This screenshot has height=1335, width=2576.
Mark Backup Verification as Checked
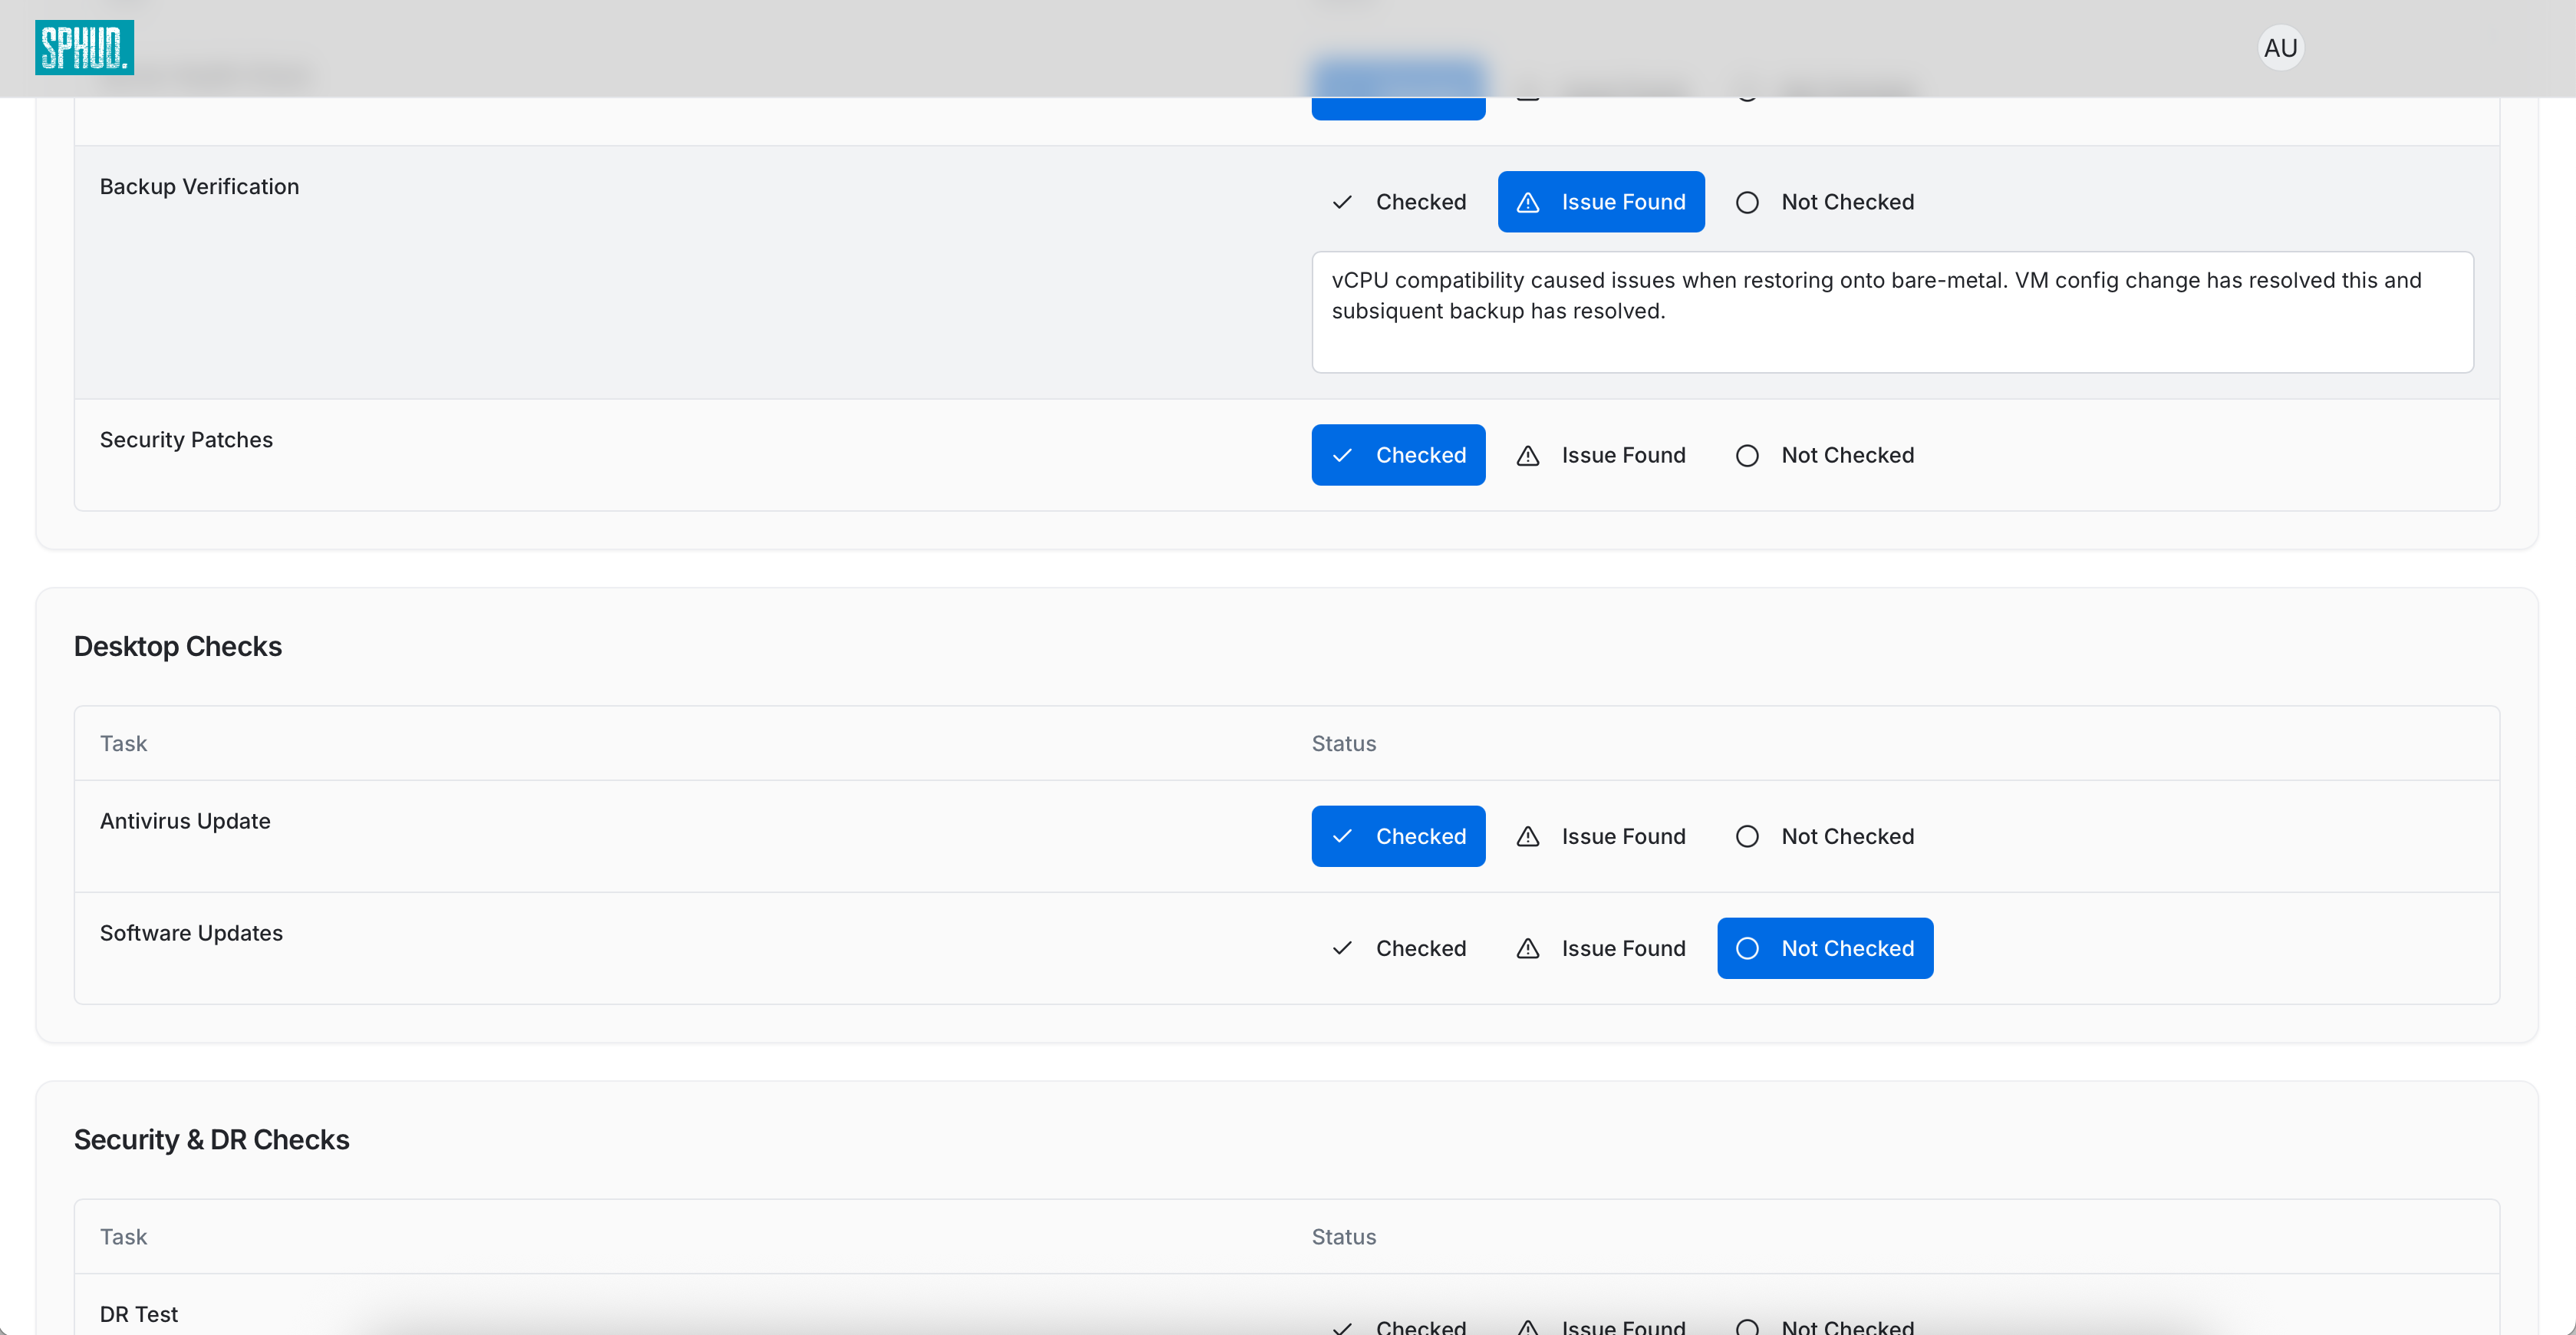click(1398, 202)
